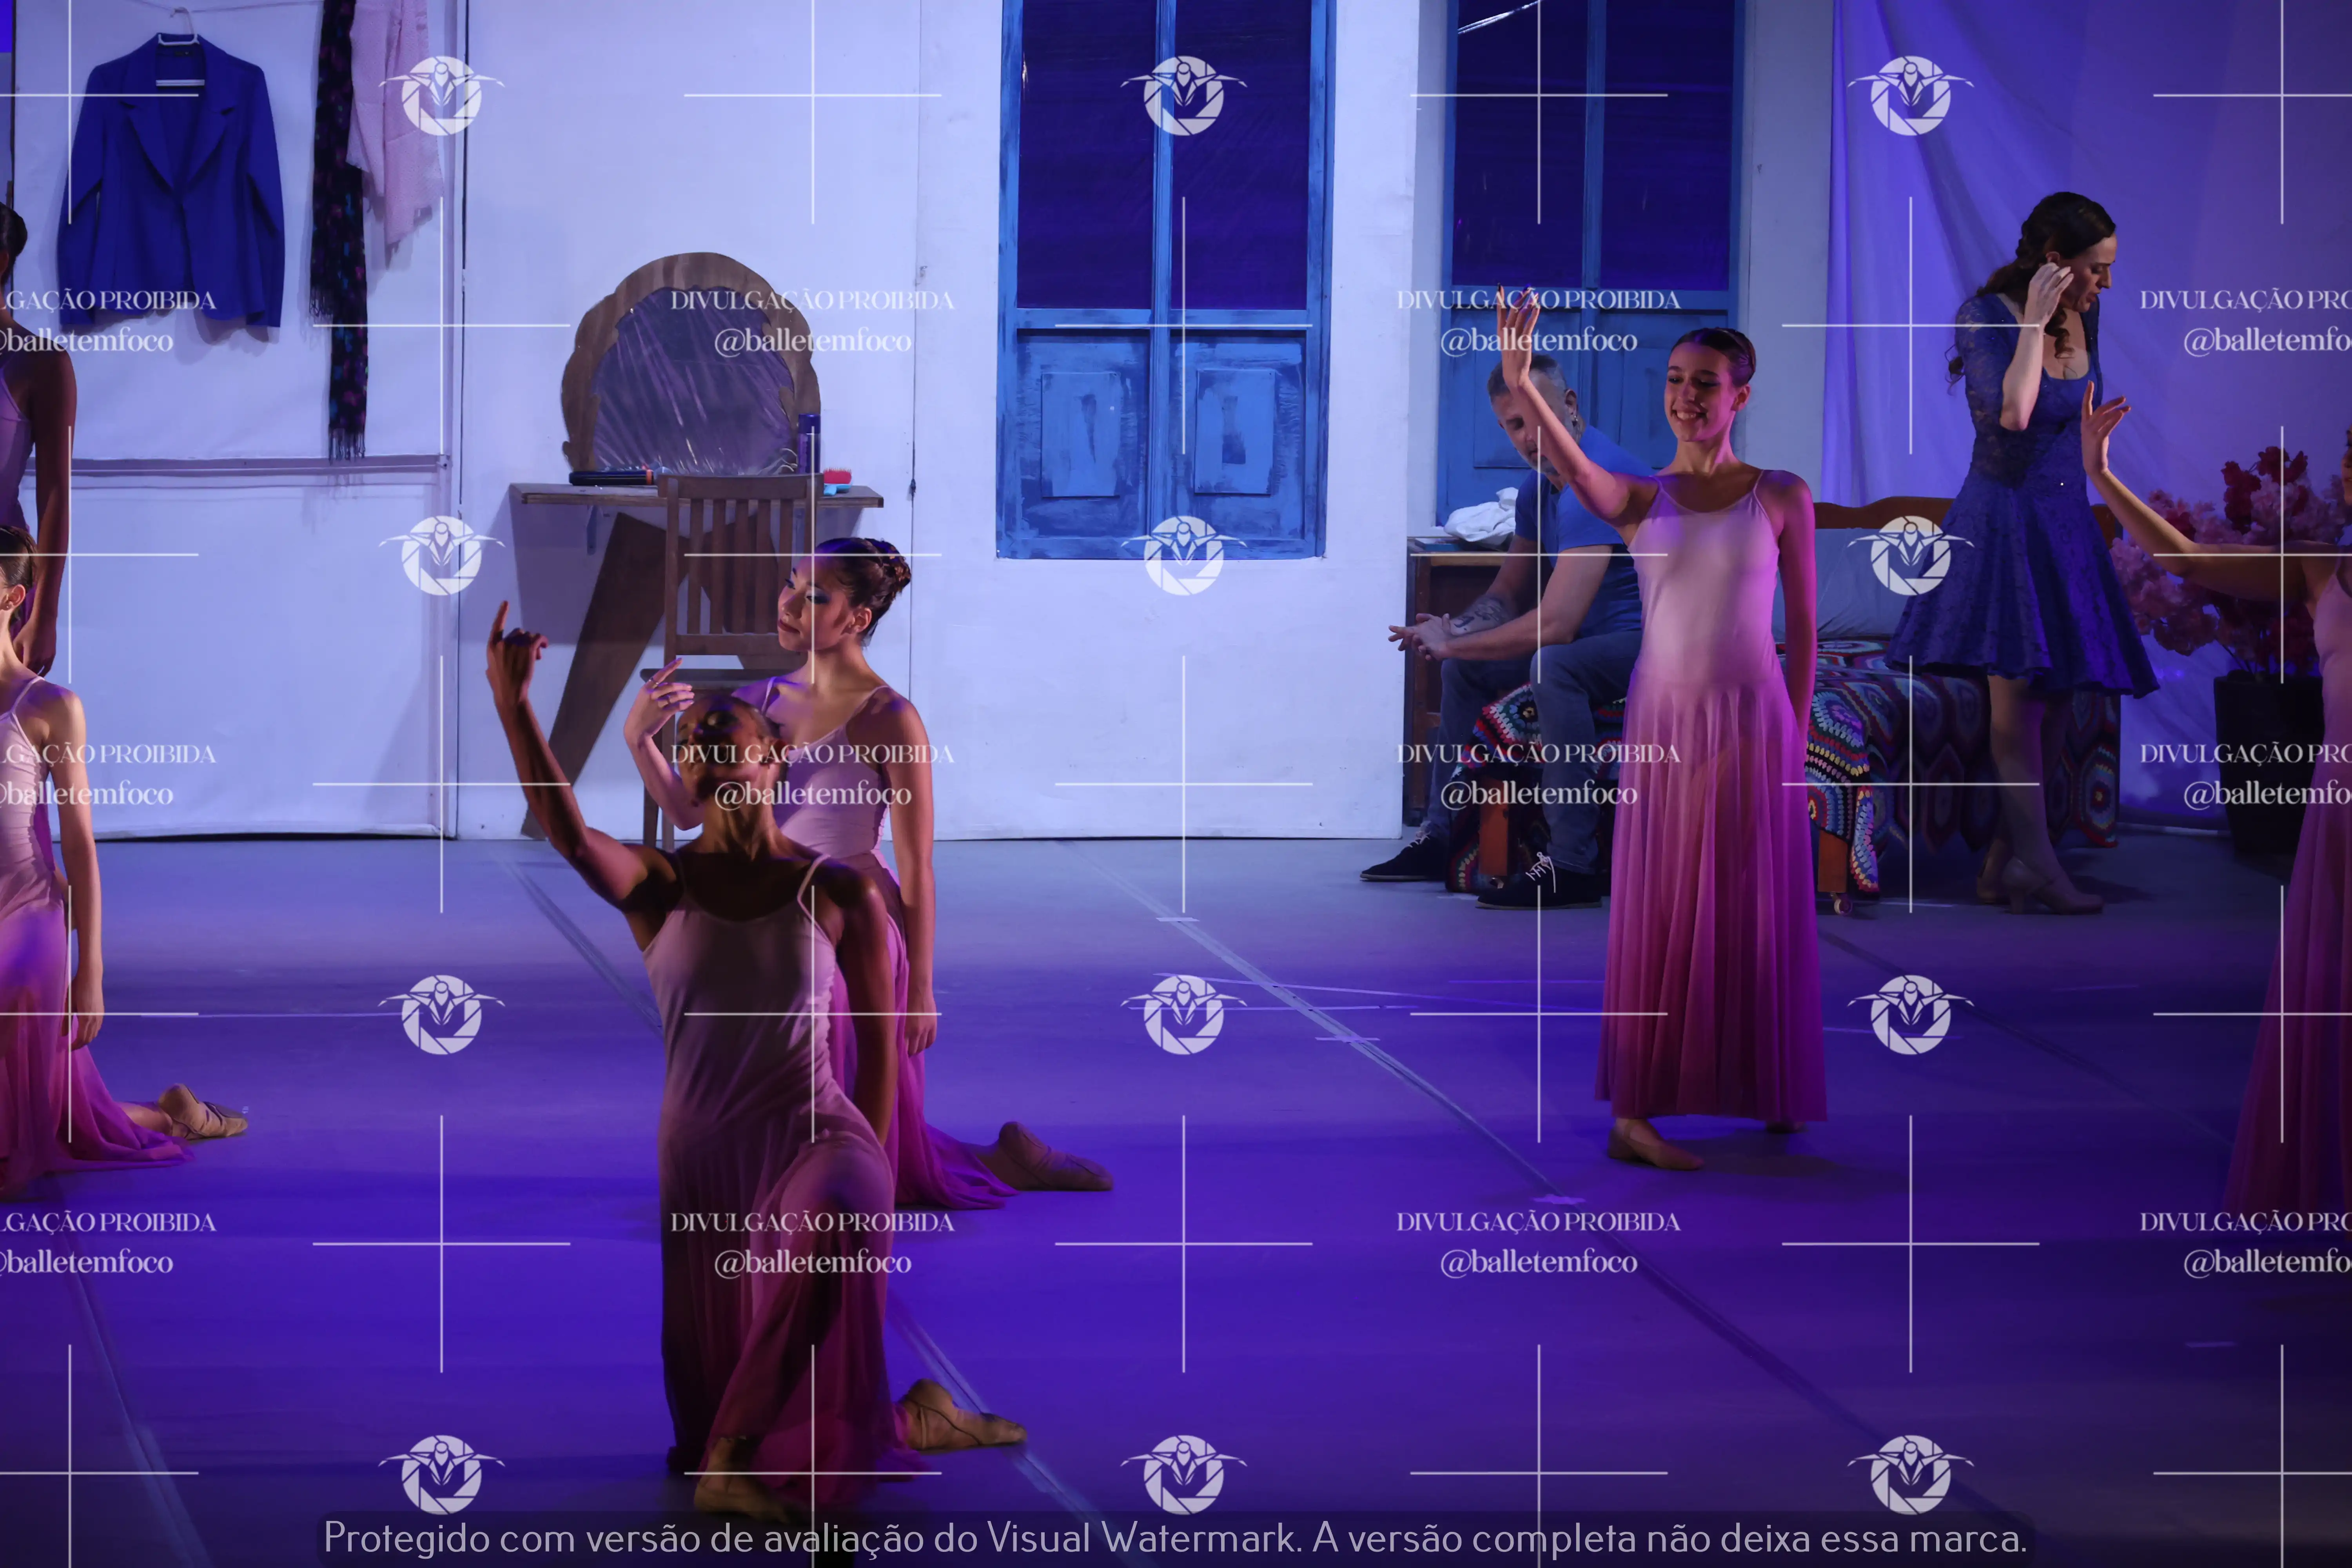Click the dark scarf hanging beside the blazer

[337, 230]
